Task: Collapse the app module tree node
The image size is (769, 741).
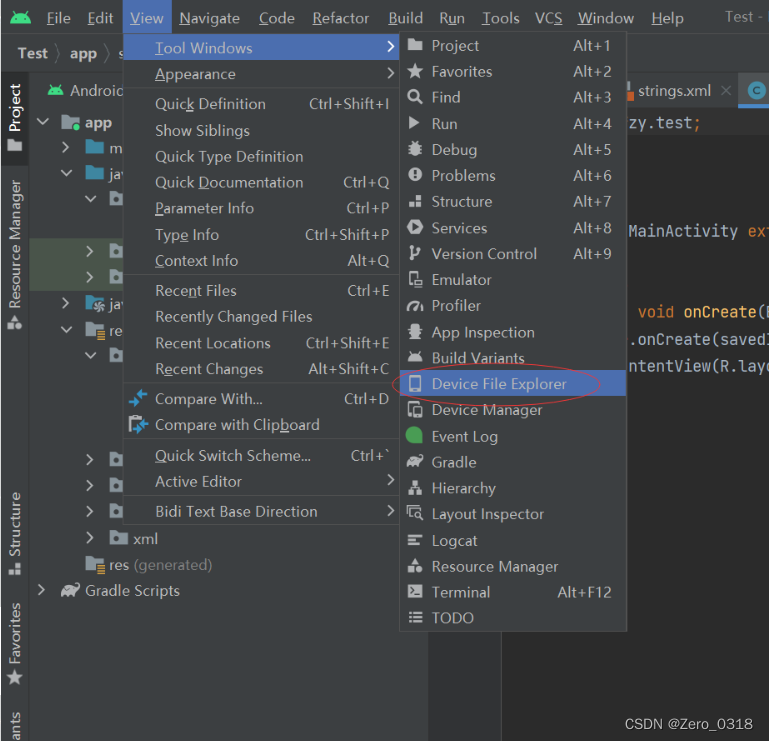Action: pos(44,122)
